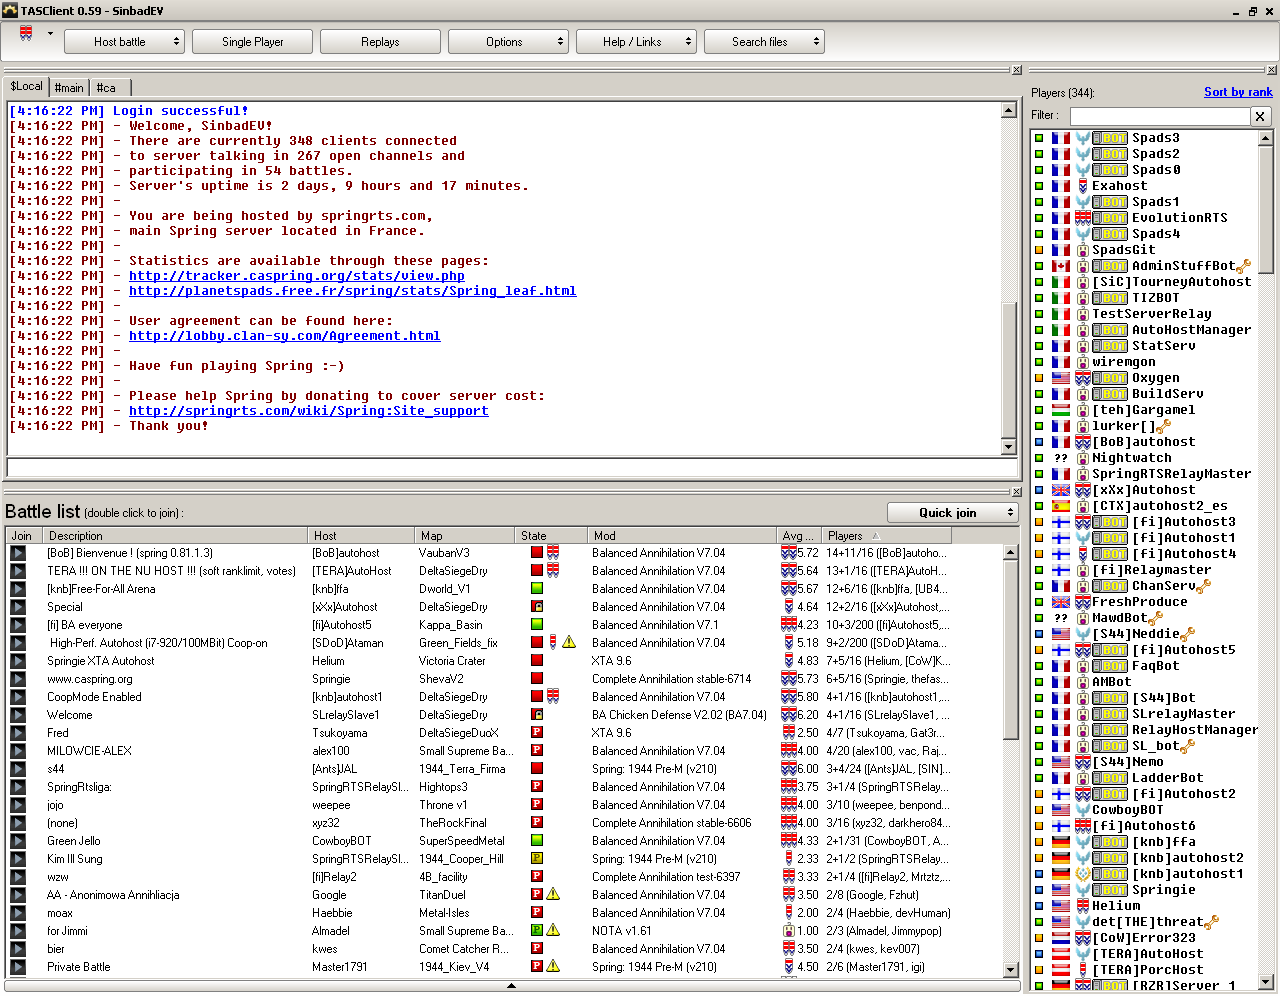
Task: Switch to the $Local chat tab
Action: coord(26,87)
